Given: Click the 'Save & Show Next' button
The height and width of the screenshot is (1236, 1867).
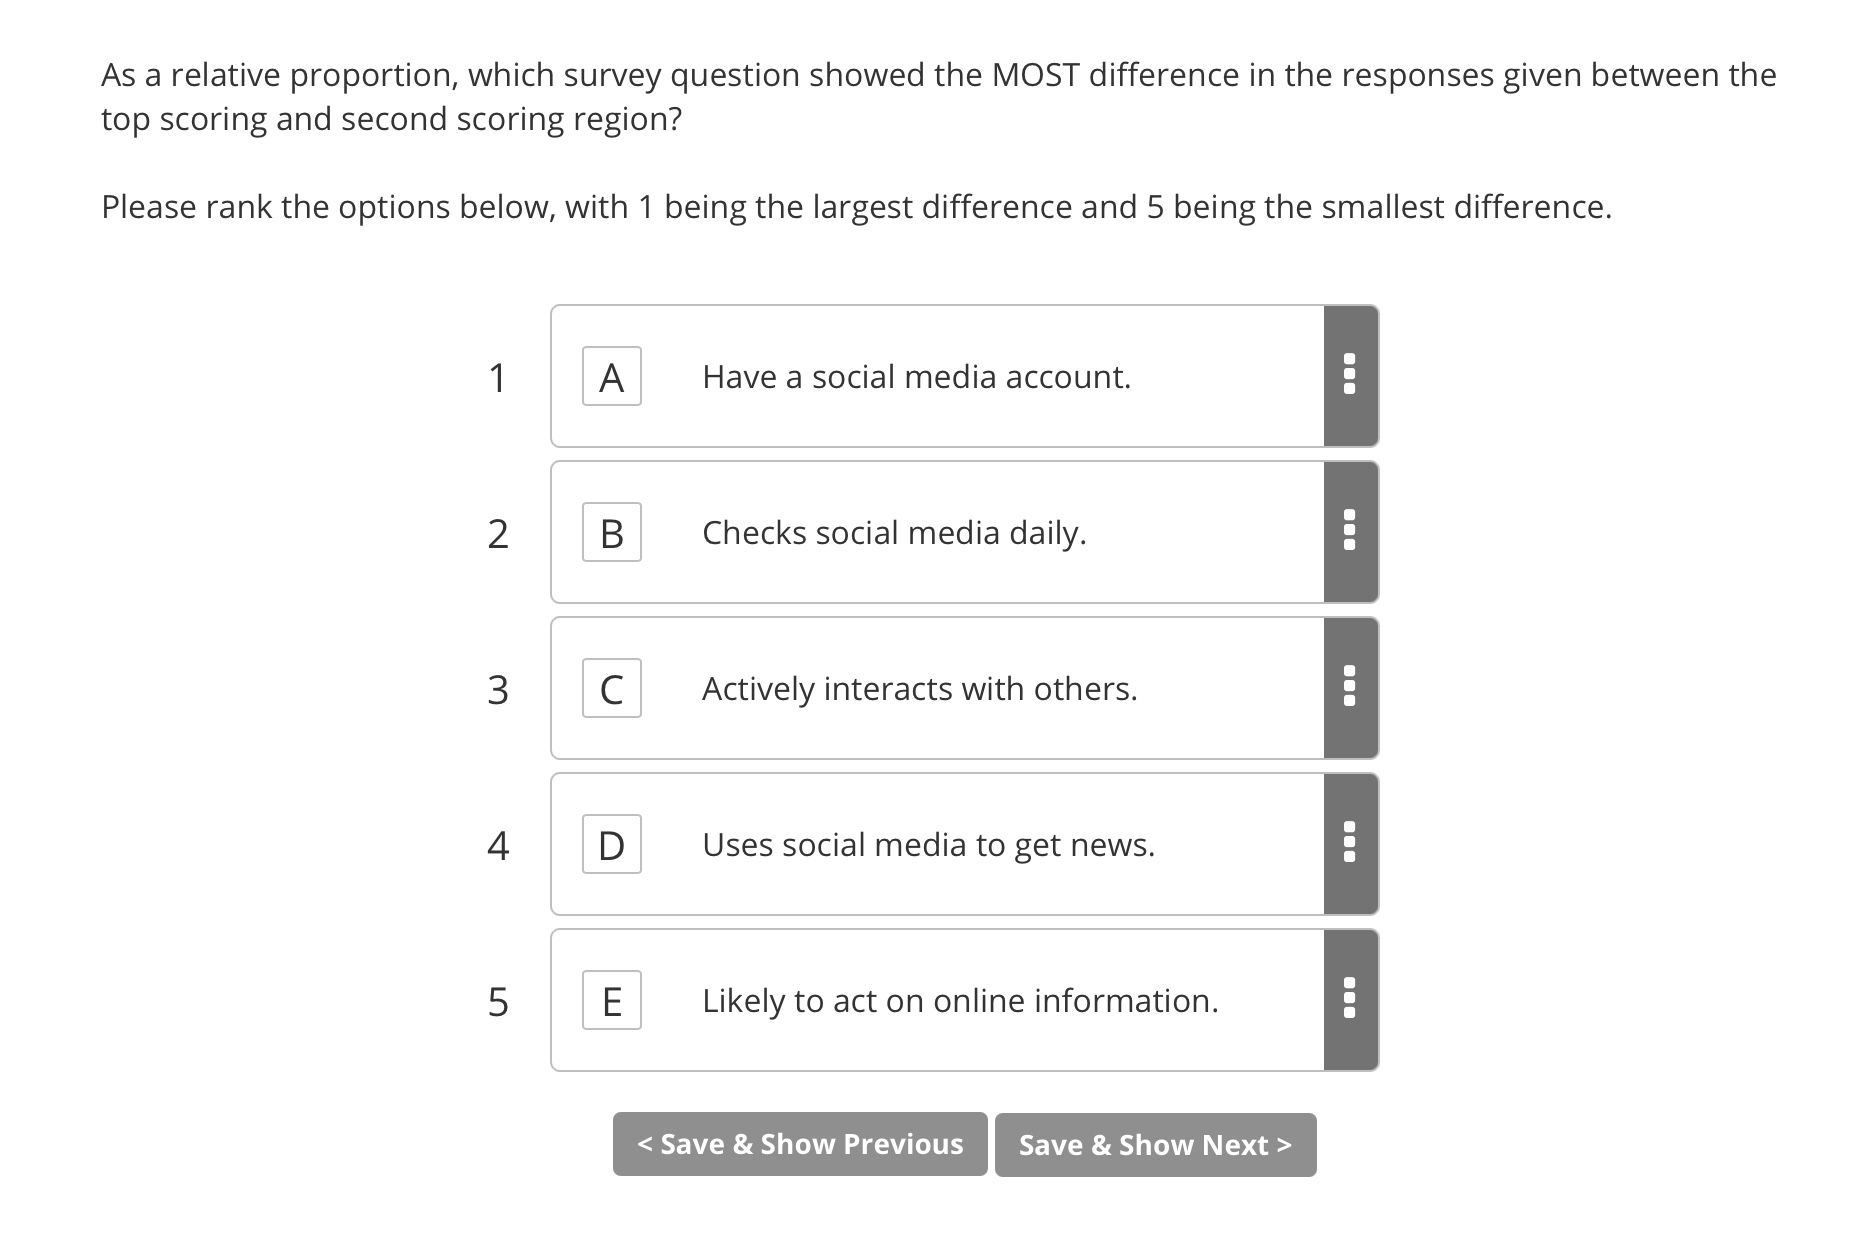Looking at the screenshot, I should pos(1155,1144).
